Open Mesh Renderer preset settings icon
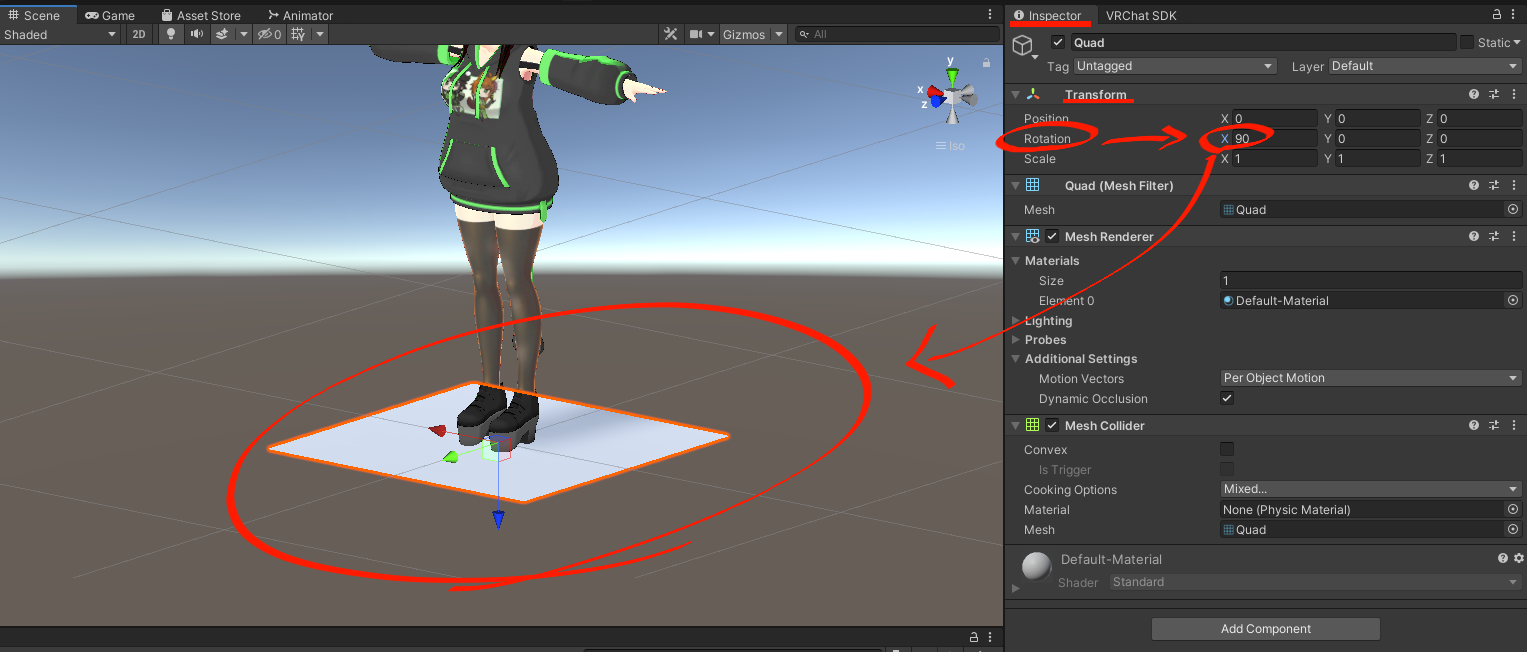Screen dimensions: 1527x652 coord(1494,237)
